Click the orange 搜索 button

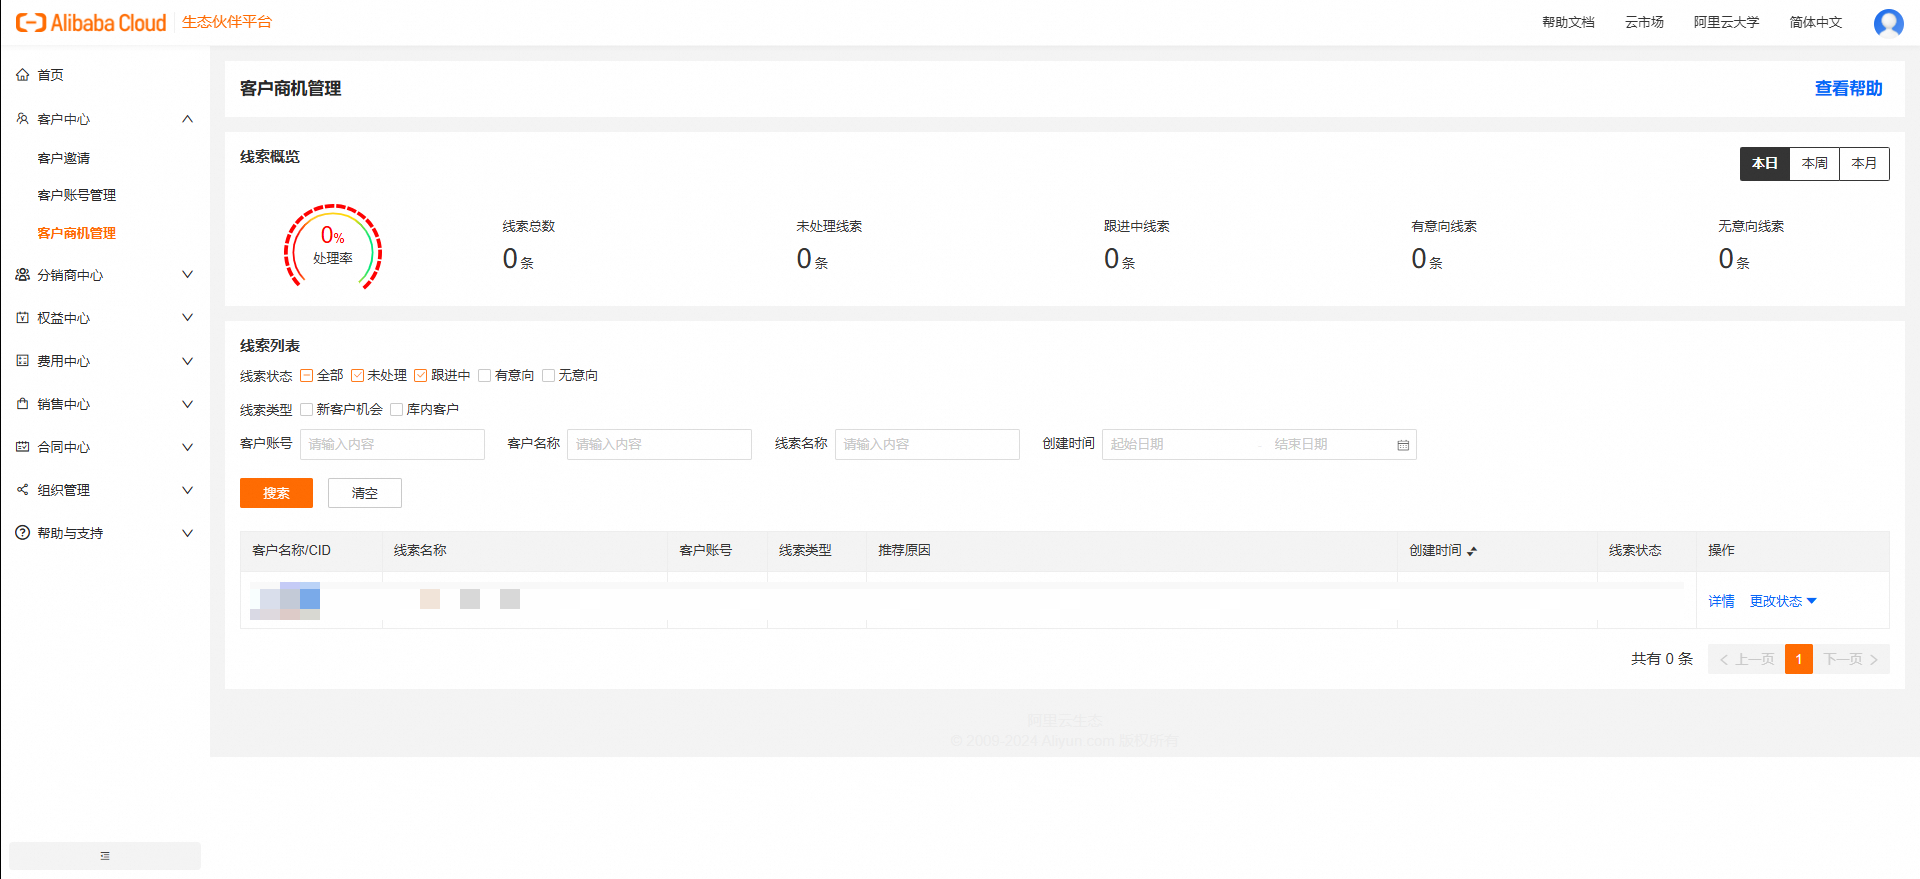pyautogui.click(x=276, y=493)
